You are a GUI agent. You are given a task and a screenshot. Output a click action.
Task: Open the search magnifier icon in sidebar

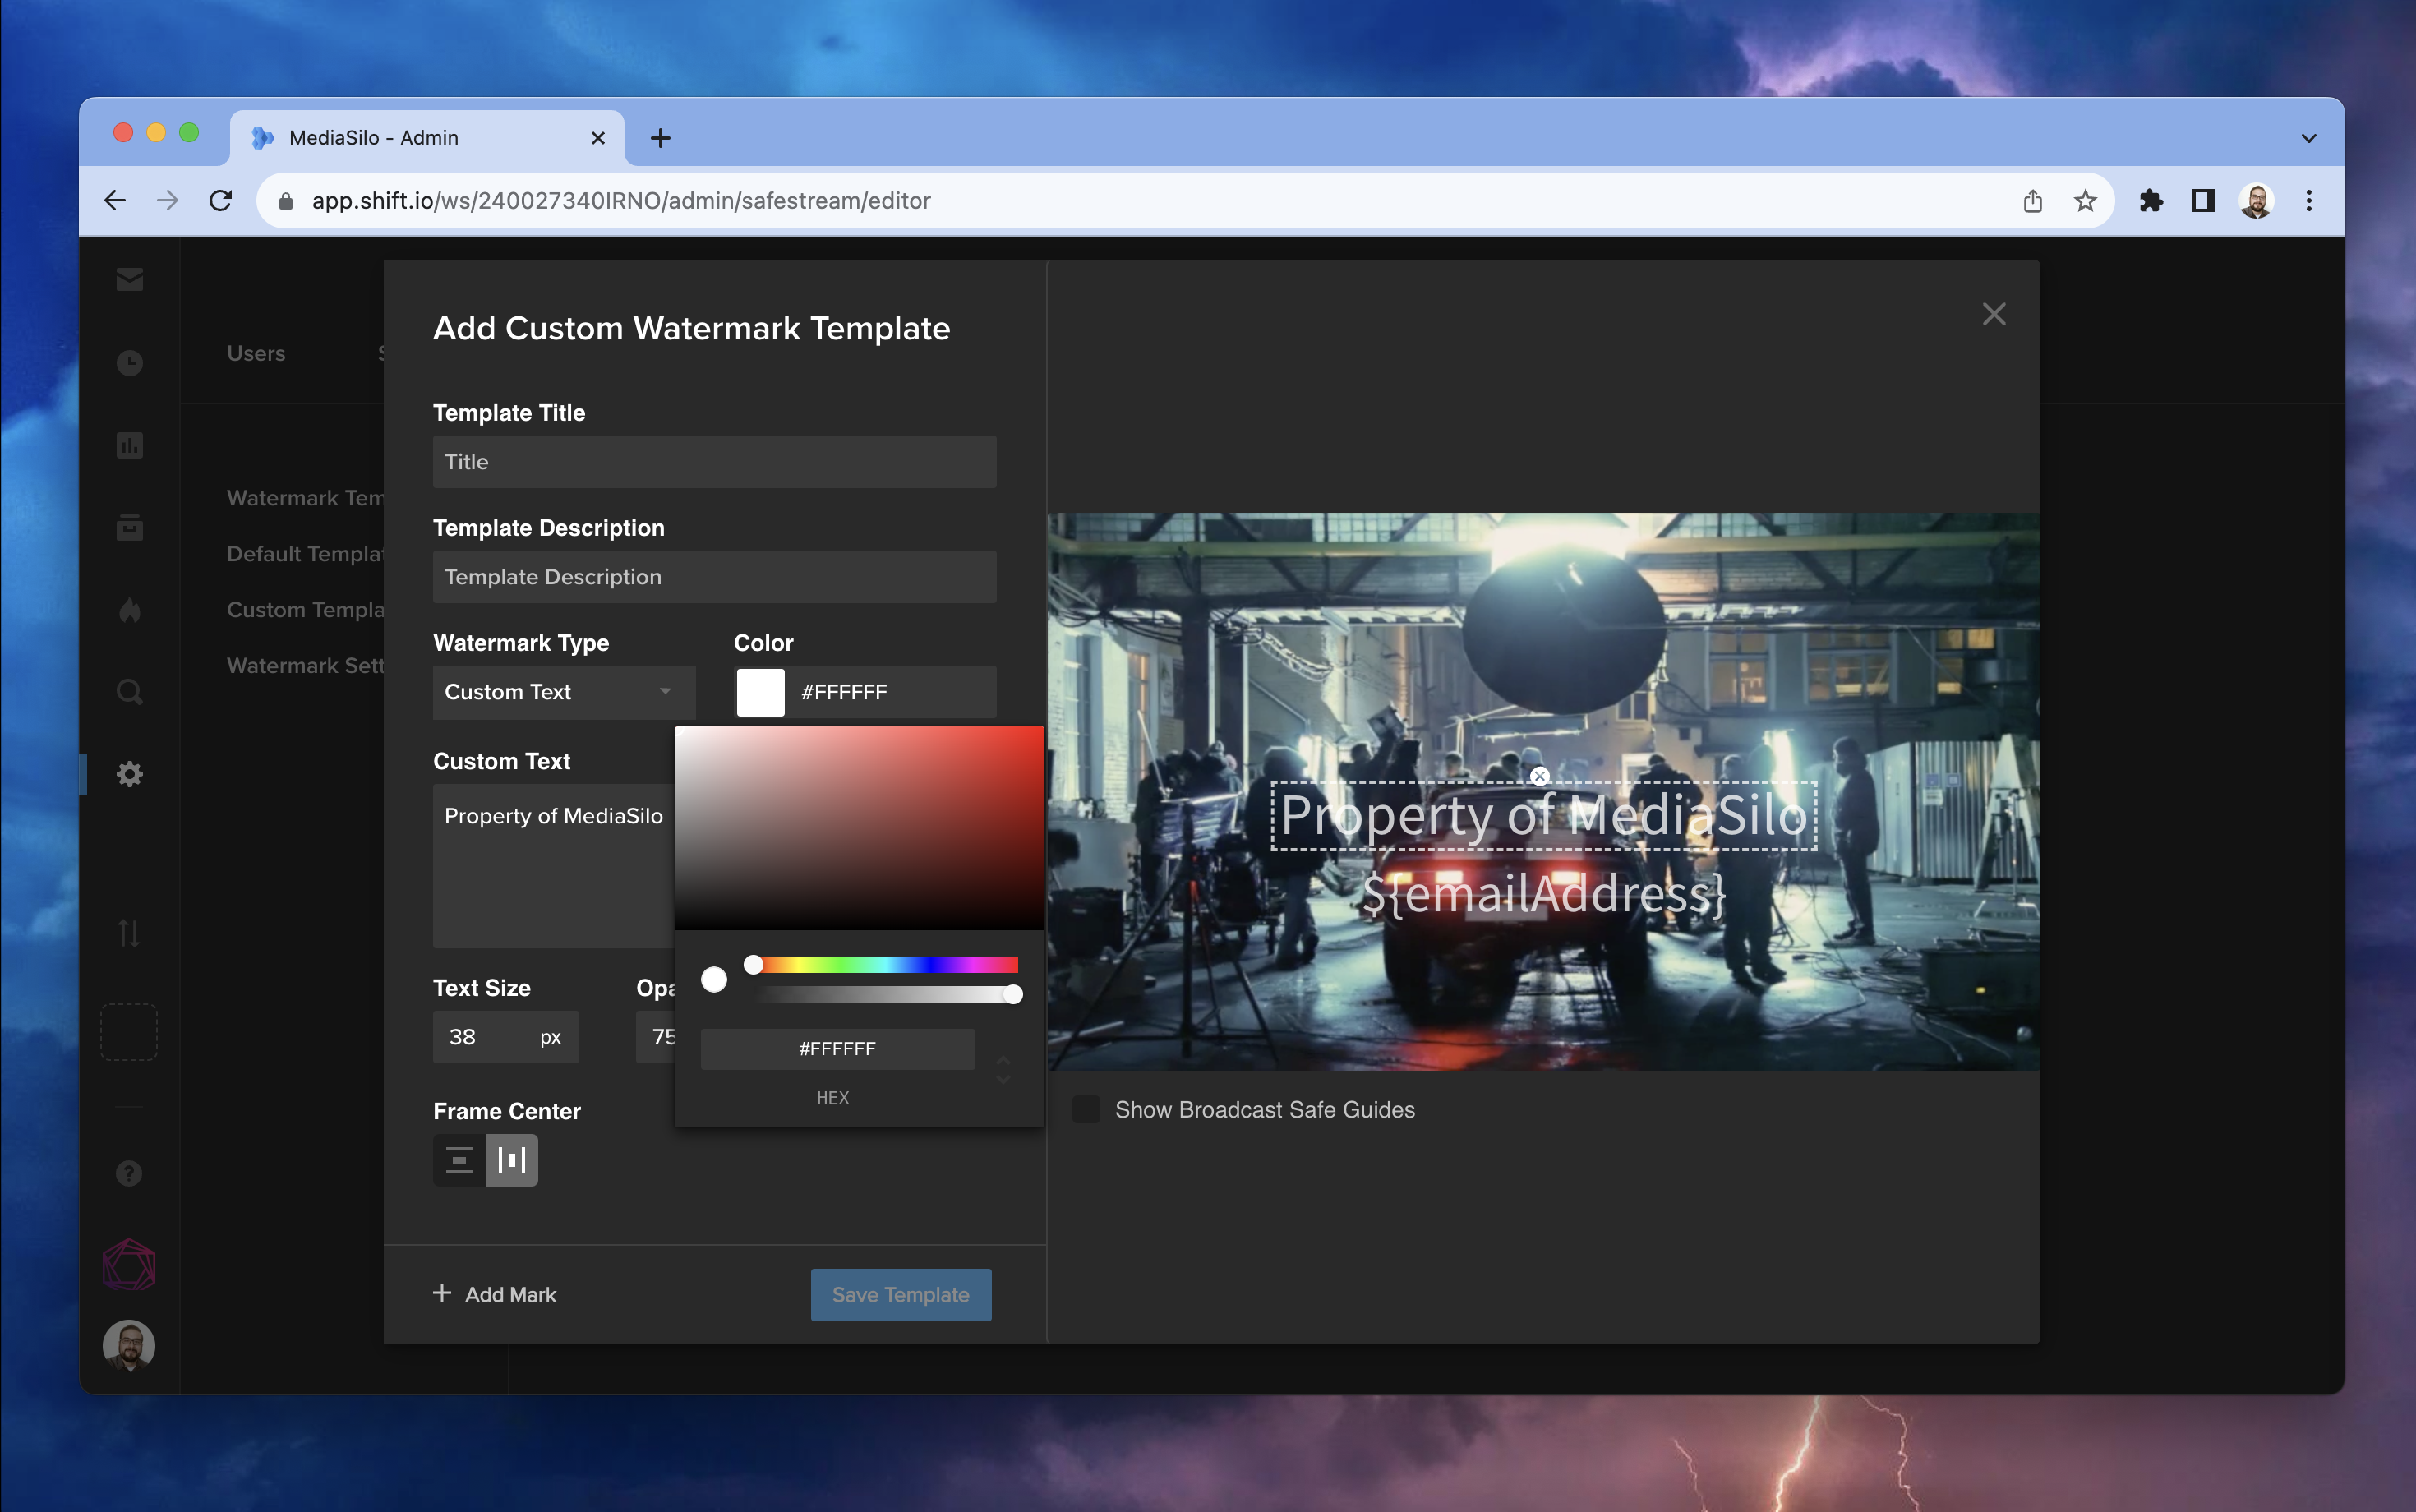point(129,692)
